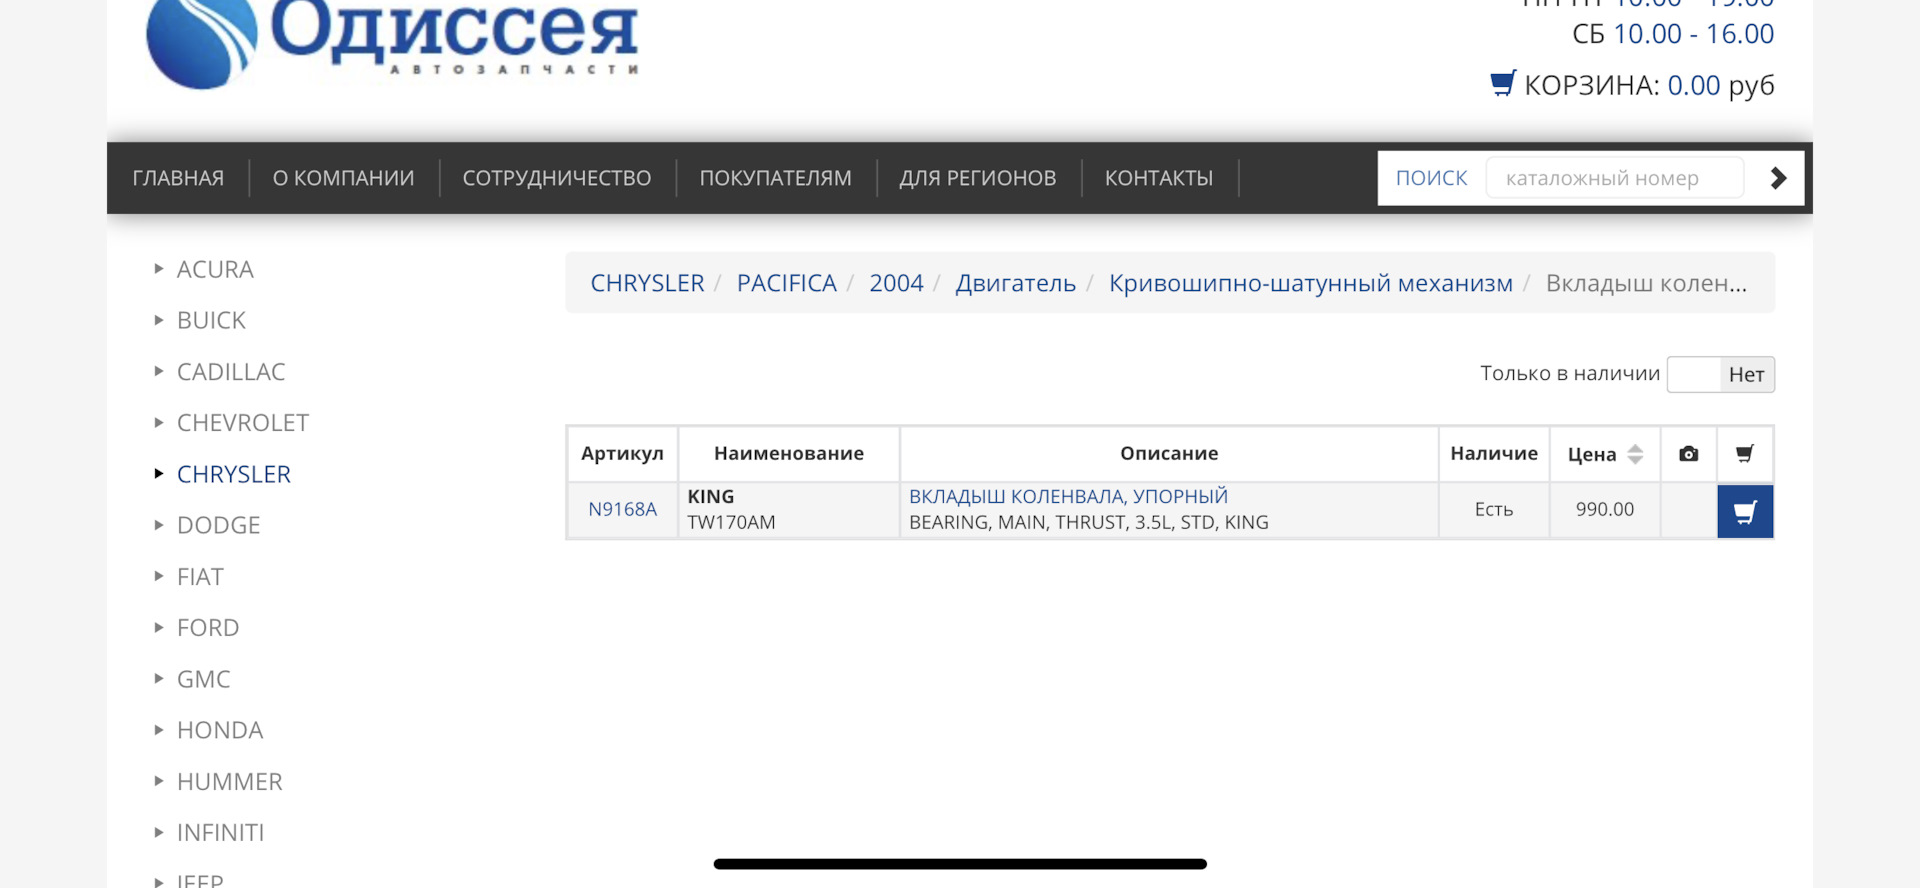Viewport: 1920px width, 888px height.
Task: Expand the CADILLAC tree arrow
Action: click(158, 371)
